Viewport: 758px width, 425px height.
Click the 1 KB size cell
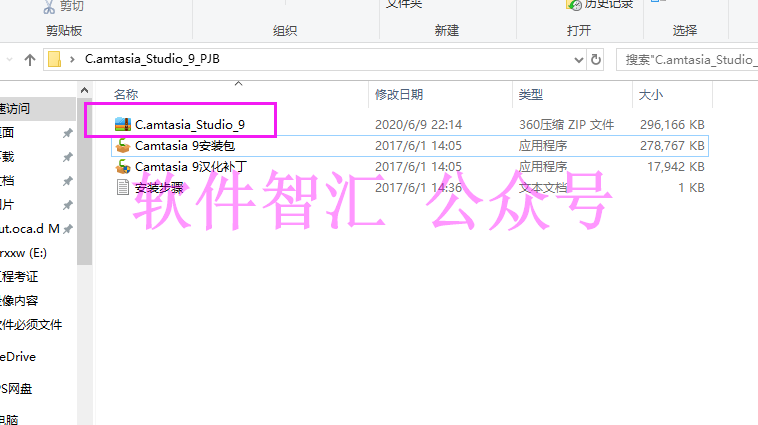click(691, 188)
